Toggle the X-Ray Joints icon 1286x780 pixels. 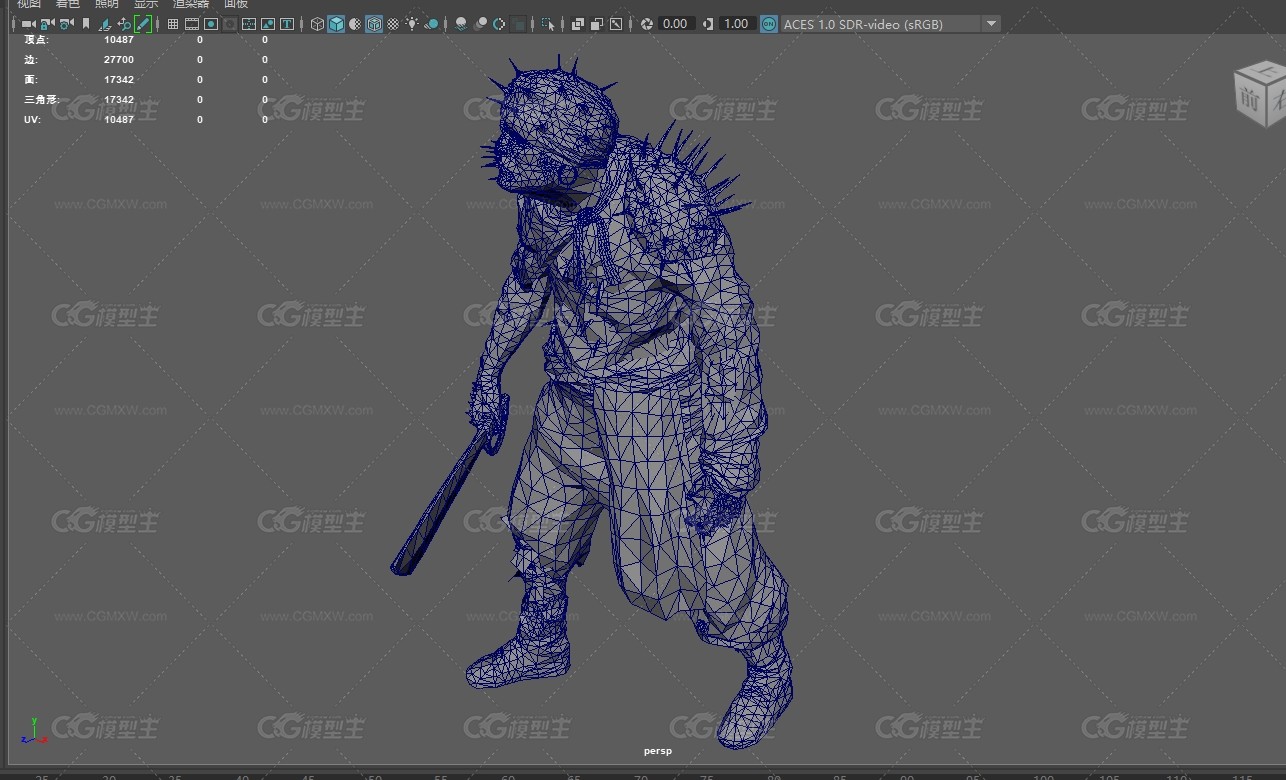(617, 23)
